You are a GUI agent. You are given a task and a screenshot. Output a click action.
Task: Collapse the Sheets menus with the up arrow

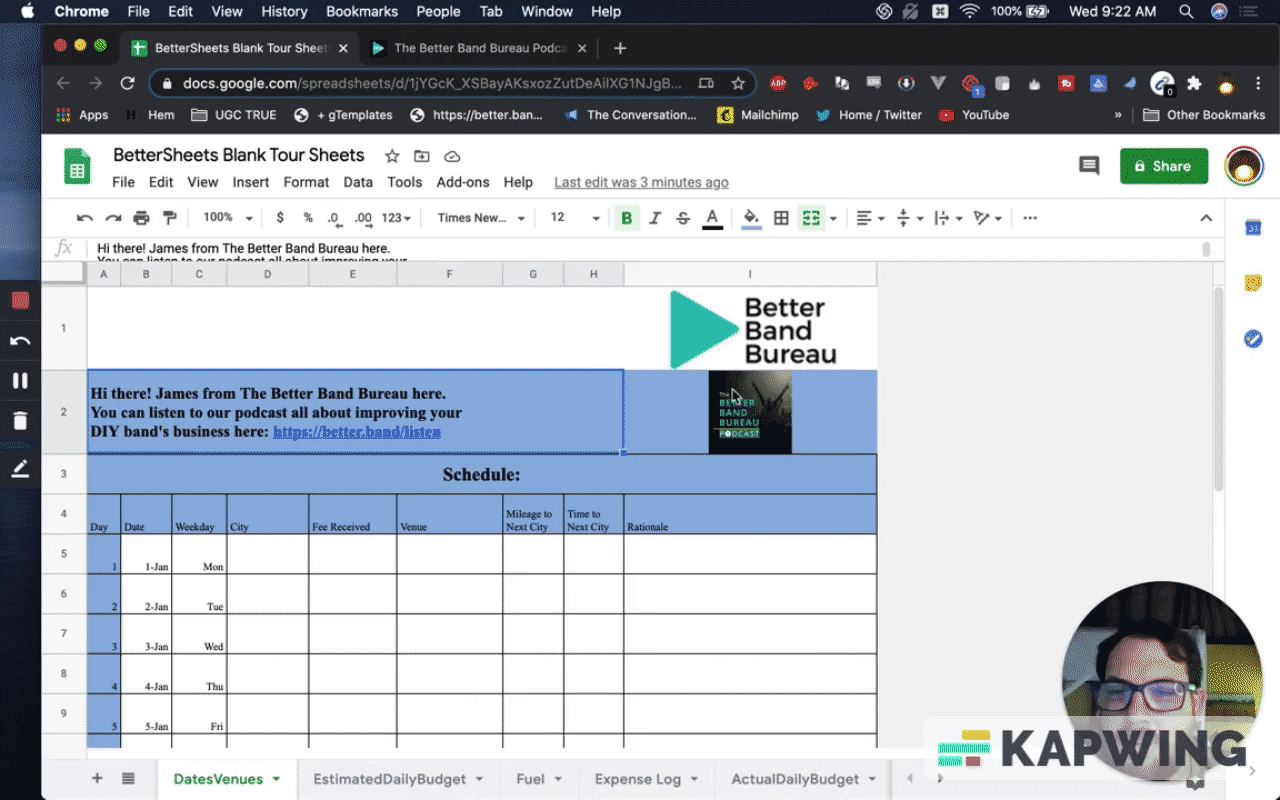coord(1206,218)
